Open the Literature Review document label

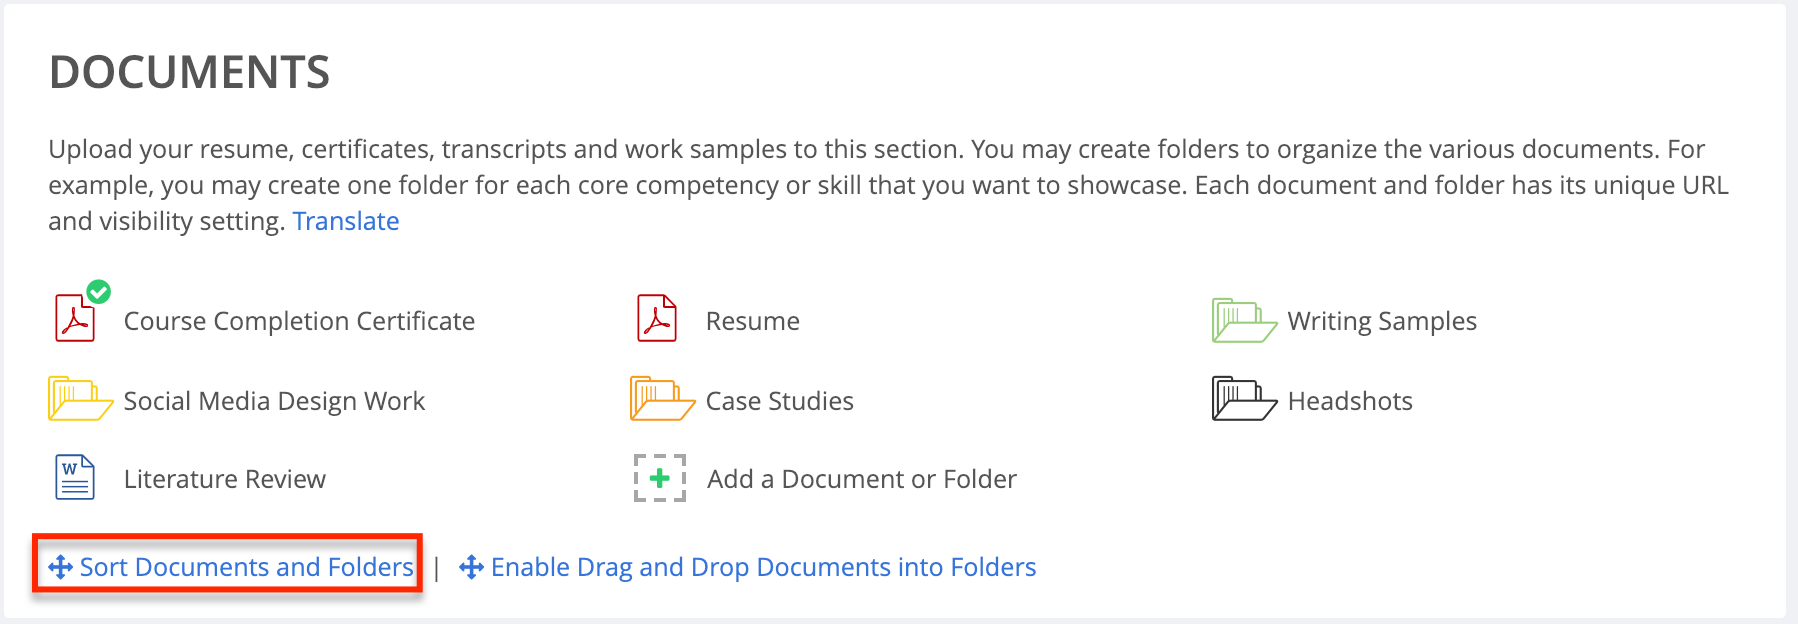pos(225,479)
